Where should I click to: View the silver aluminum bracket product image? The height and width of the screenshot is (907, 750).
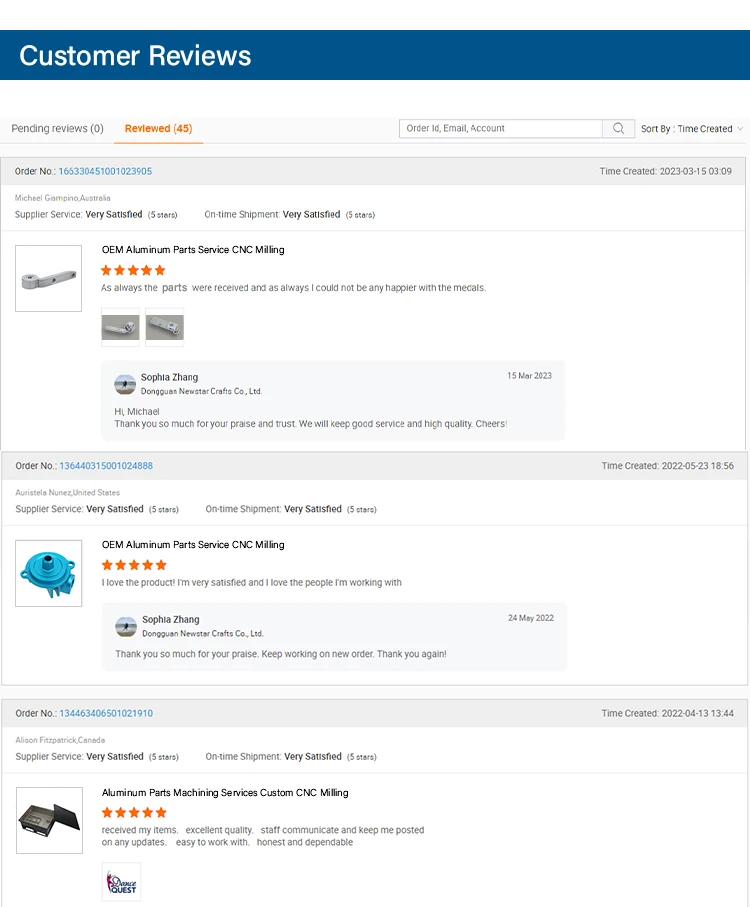(49, 278)
